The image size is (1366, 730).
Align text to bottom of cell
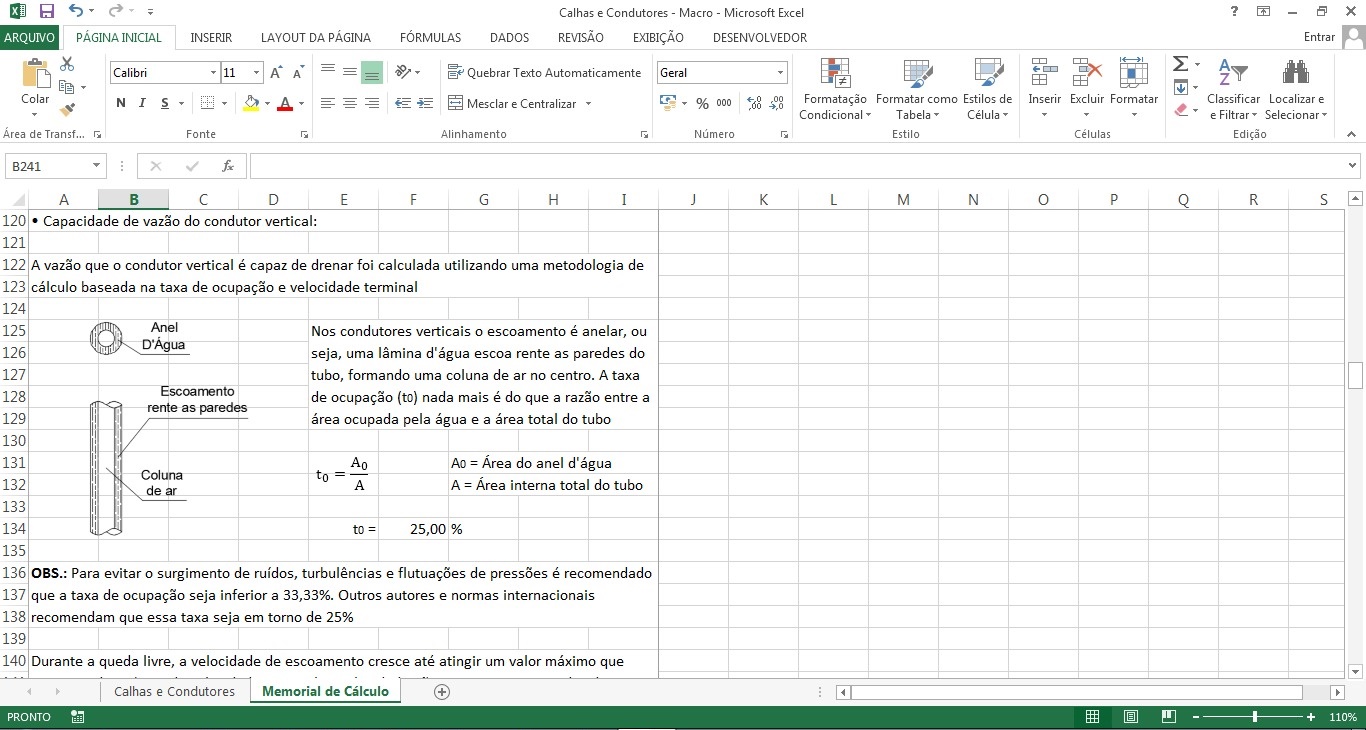(371, 72)
